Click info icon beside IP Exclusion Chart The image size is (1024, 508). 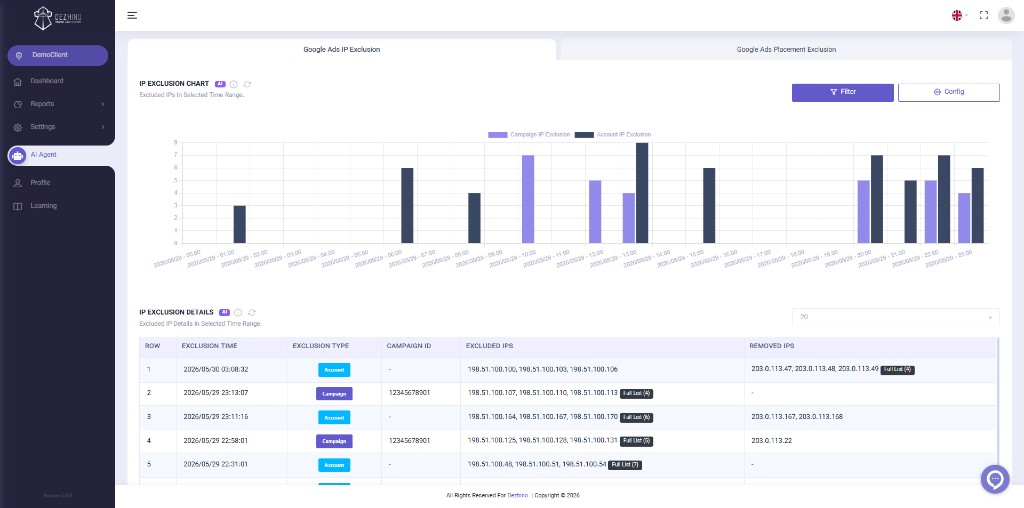point(233,84)
